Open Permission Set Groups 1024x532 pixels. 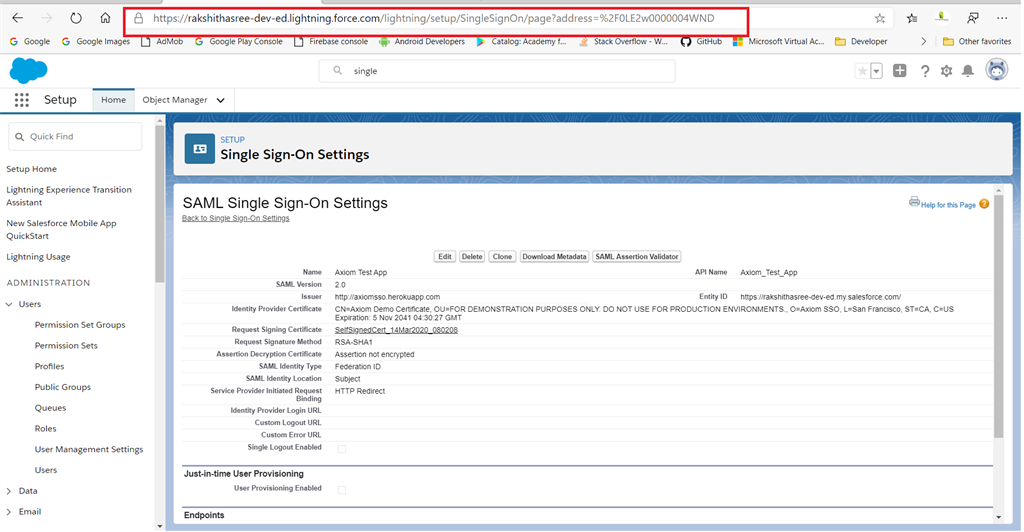(80, 324)
